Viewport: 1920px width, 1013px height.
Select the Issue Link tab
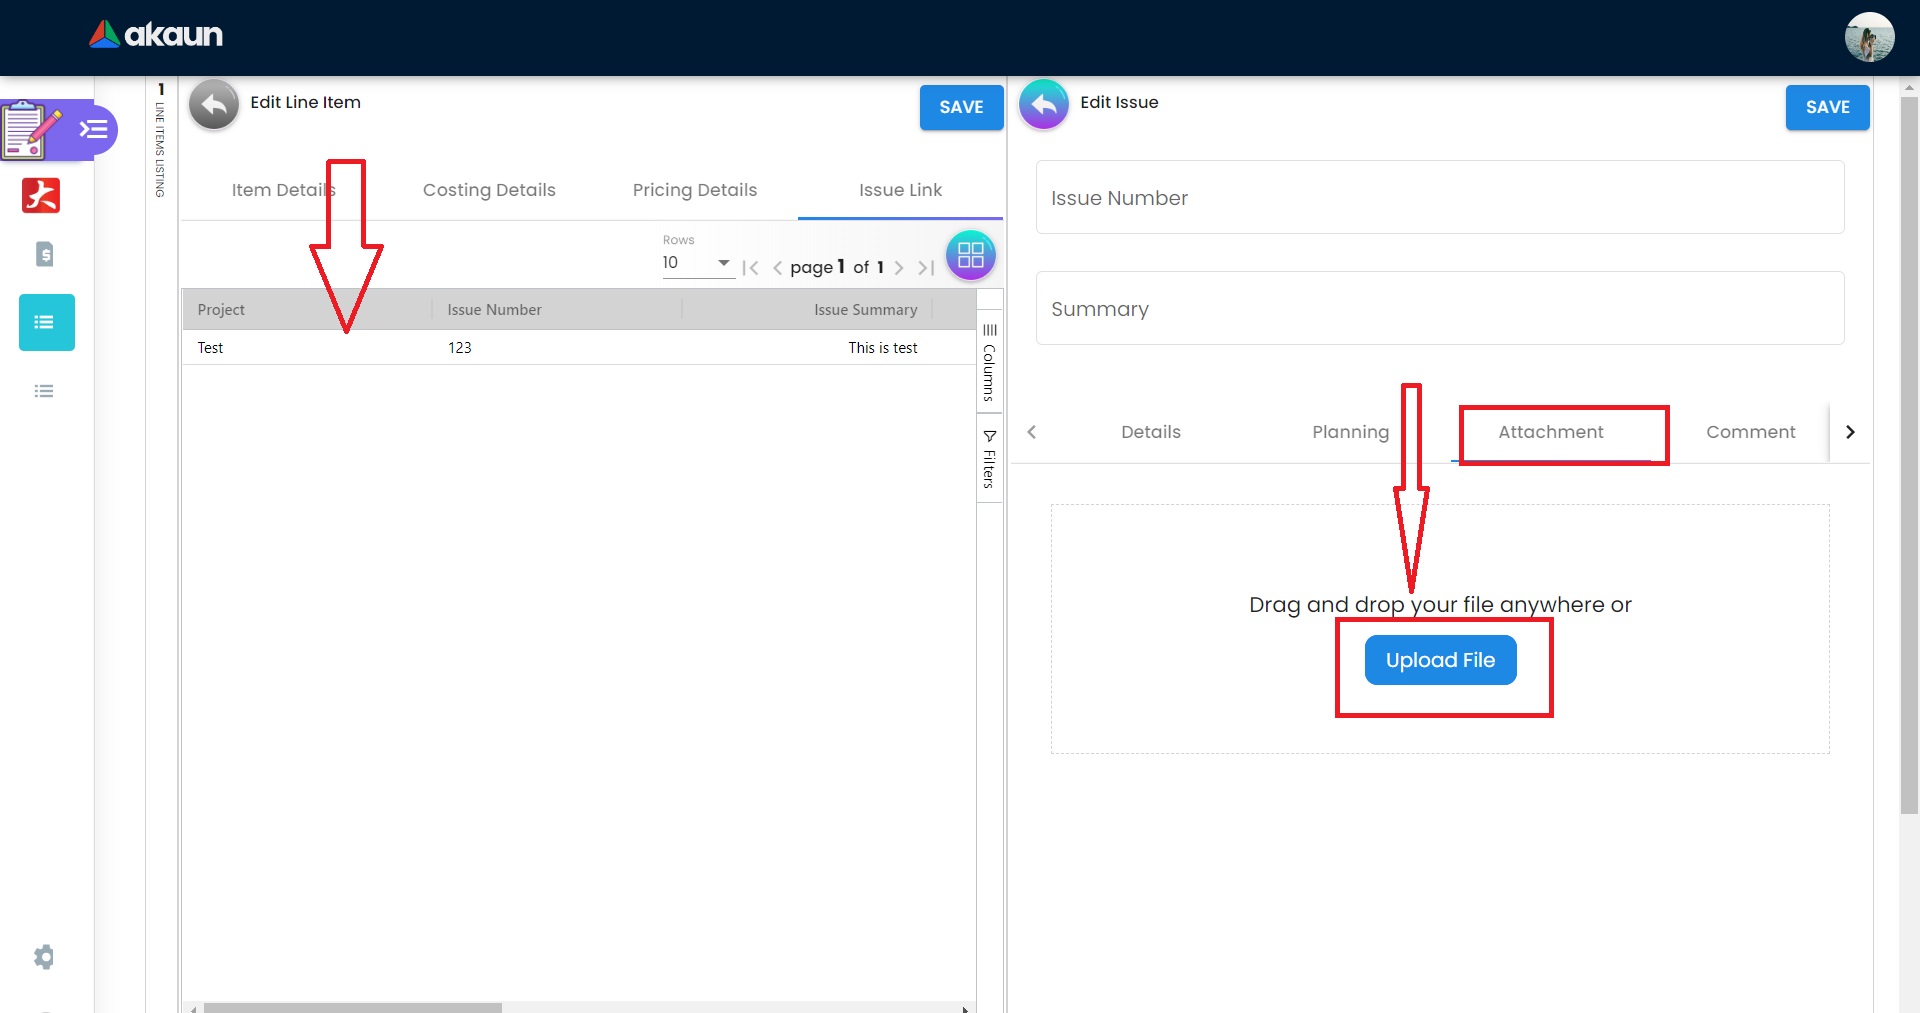[900, 190]
